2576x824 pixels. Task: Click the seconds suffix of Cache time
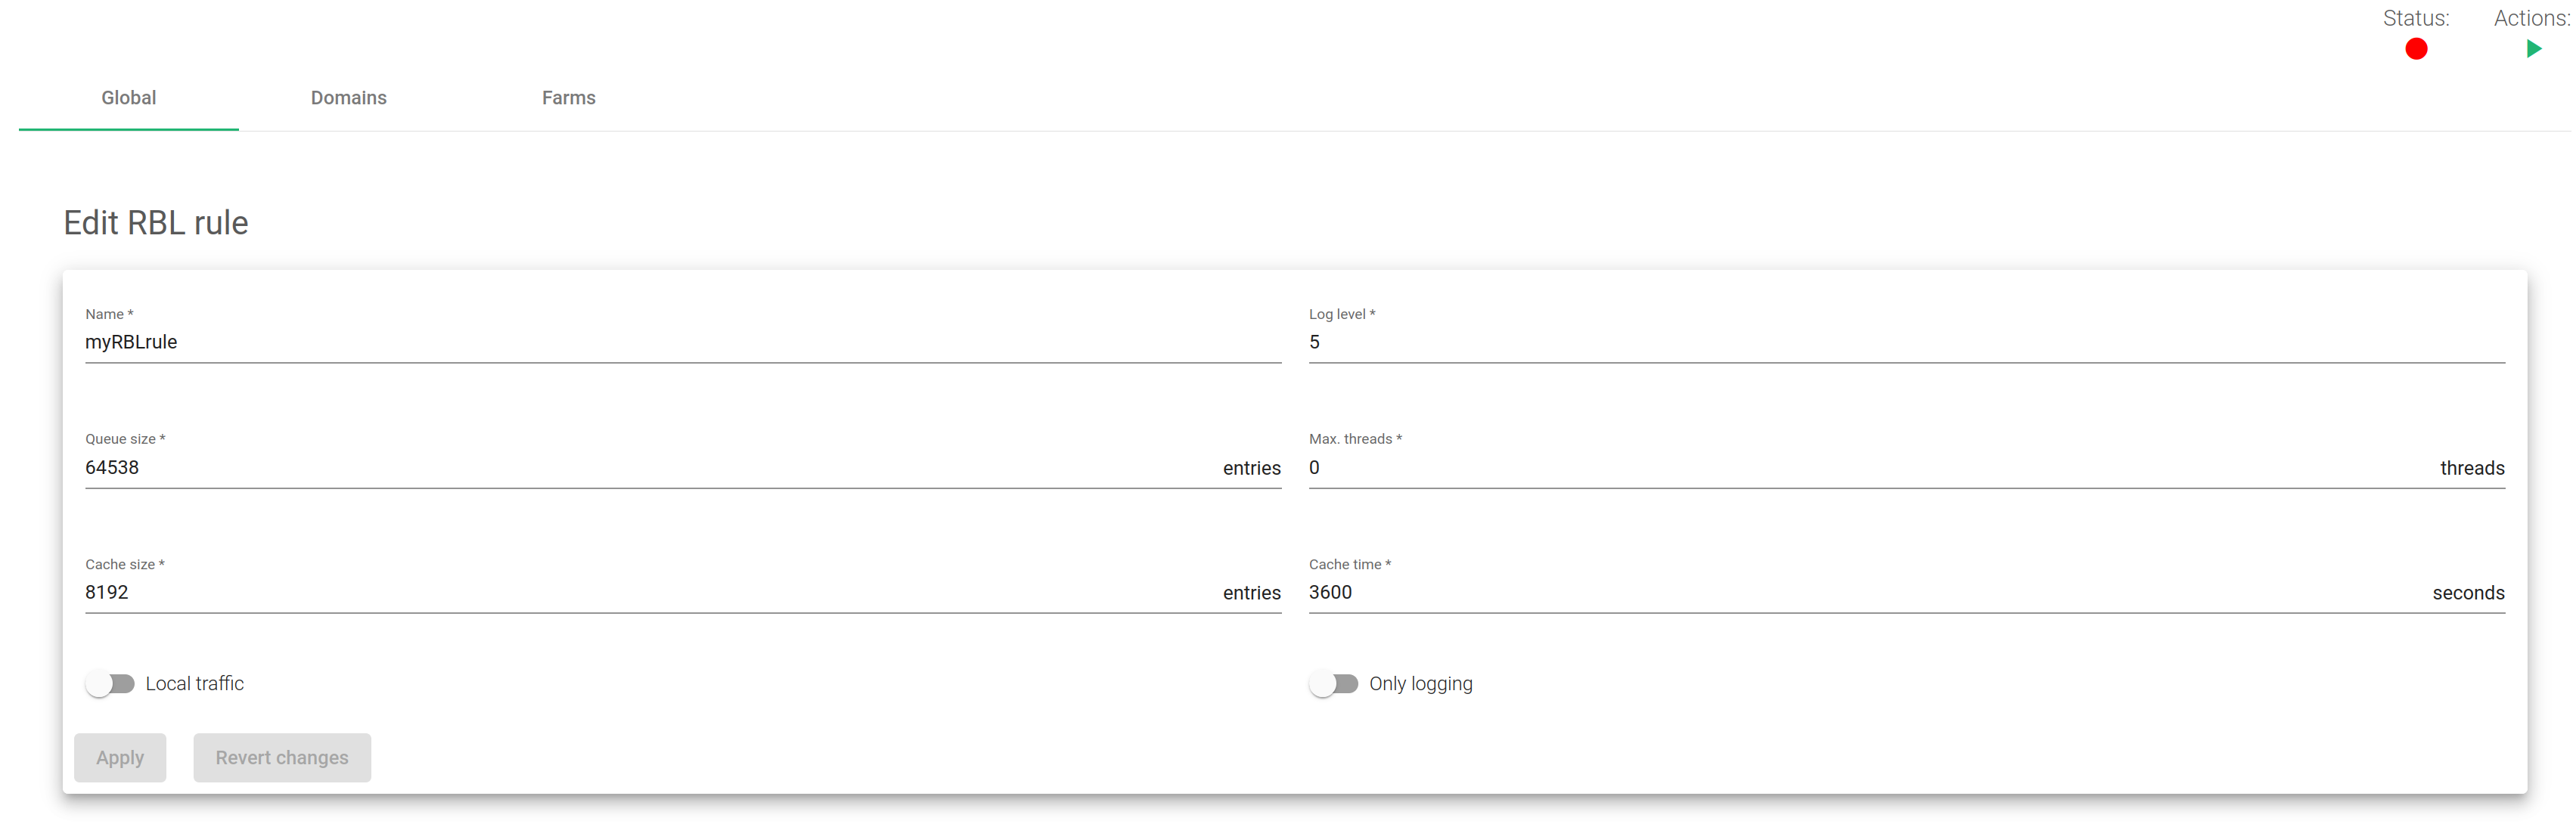(2468, 593)
